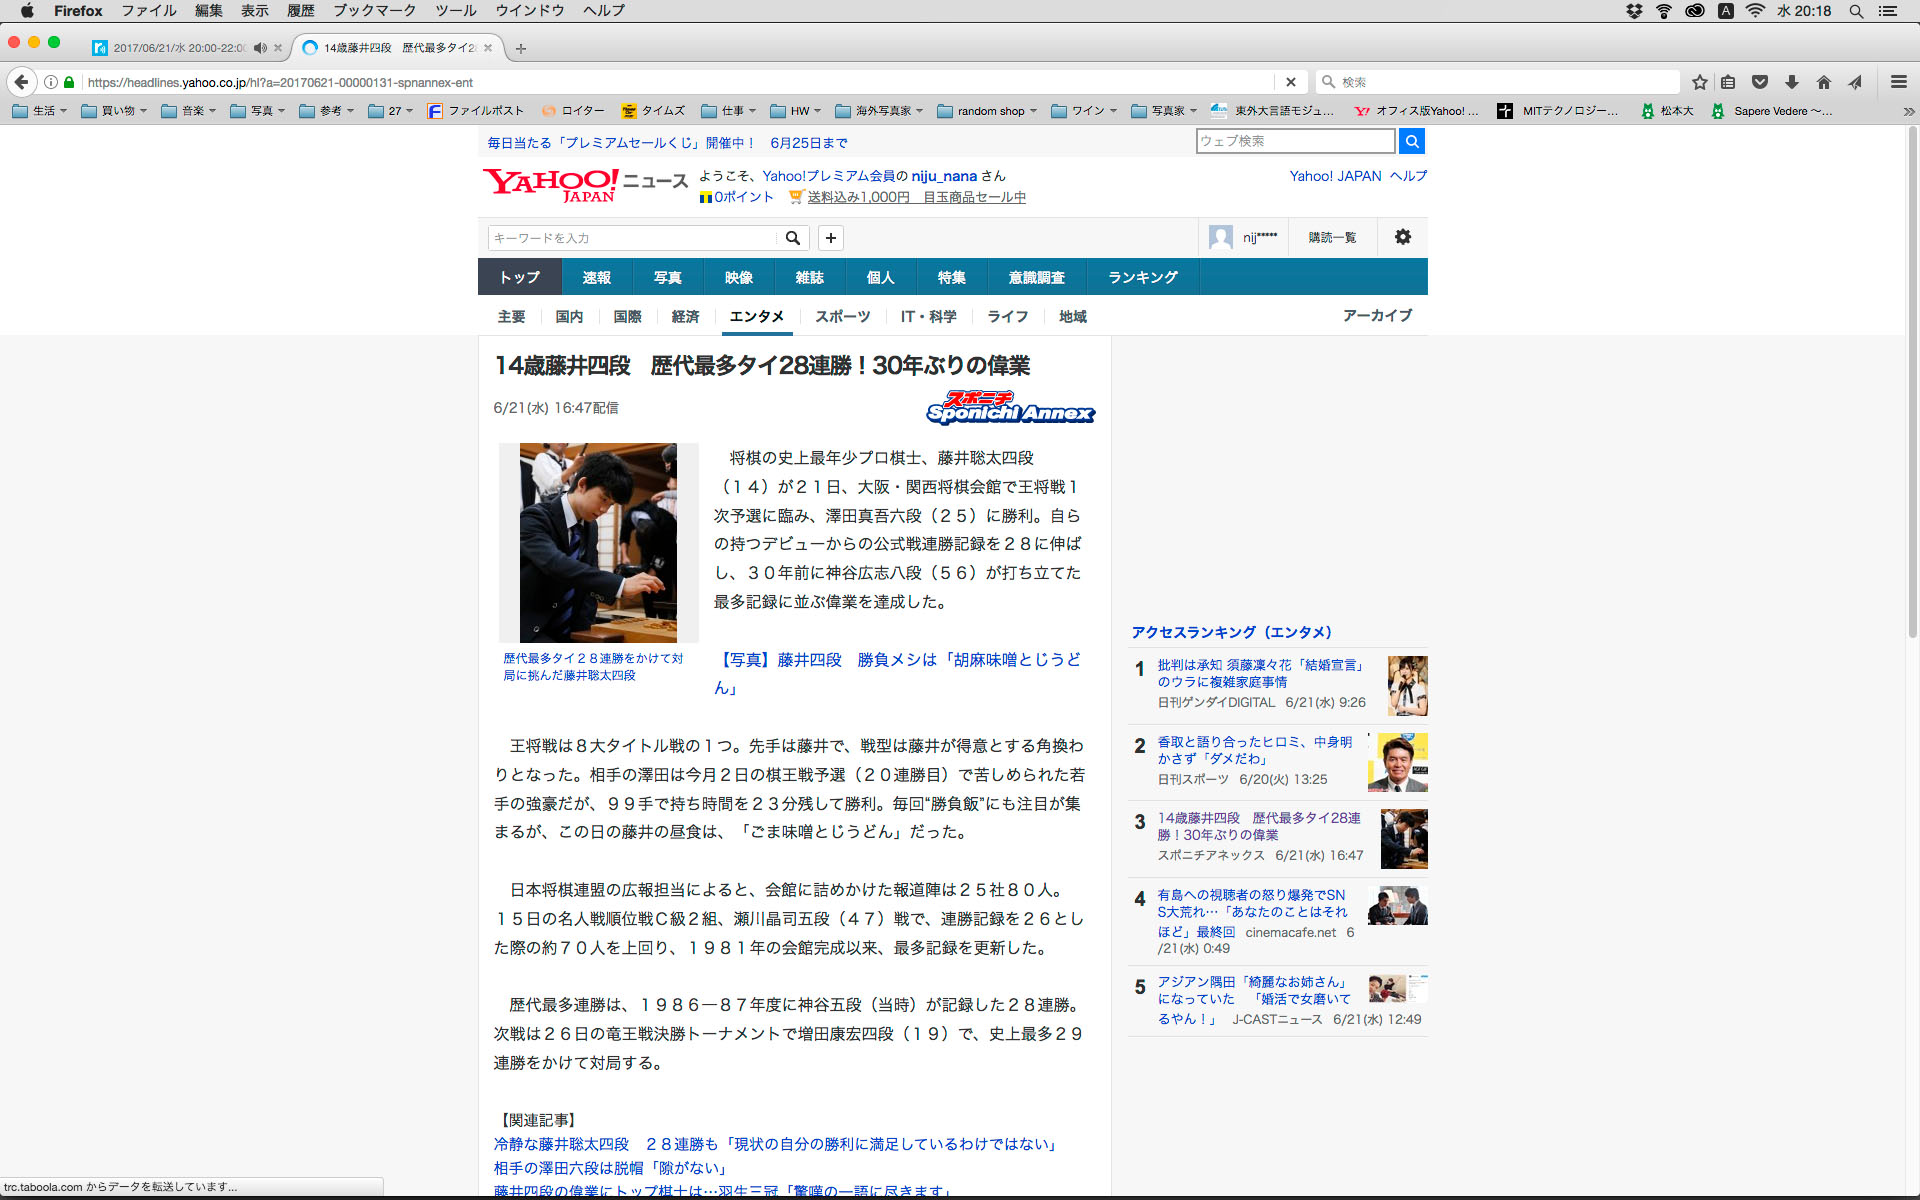Show more bookmarks with the overflow chevron
This screenshot has width=1920, height=1200.
(1907, 111)
